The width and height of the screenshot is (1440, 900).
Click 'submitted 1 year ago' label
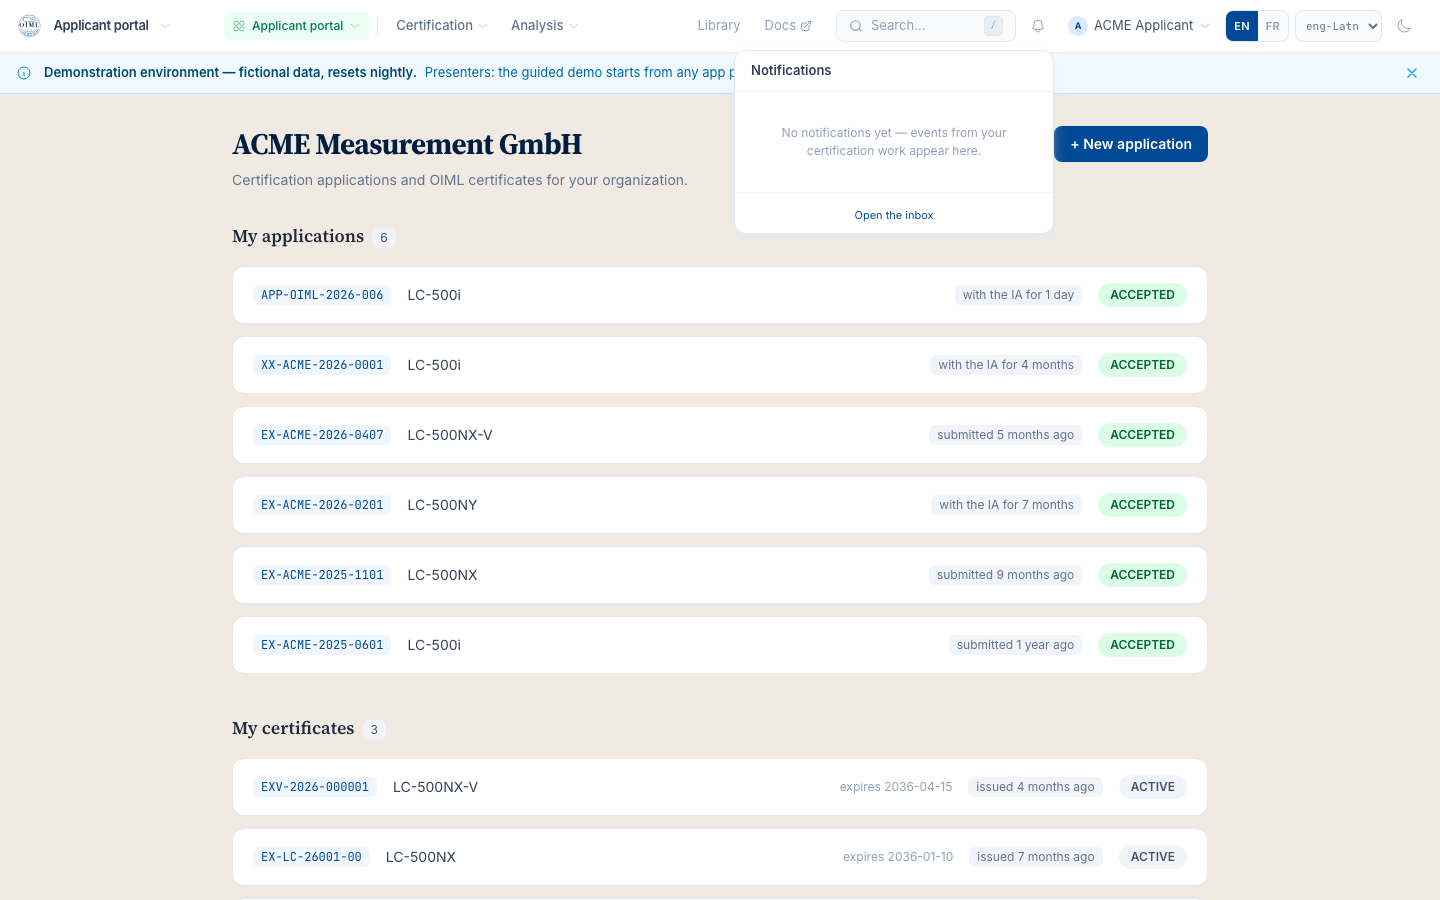click(x=1015, y=645)
